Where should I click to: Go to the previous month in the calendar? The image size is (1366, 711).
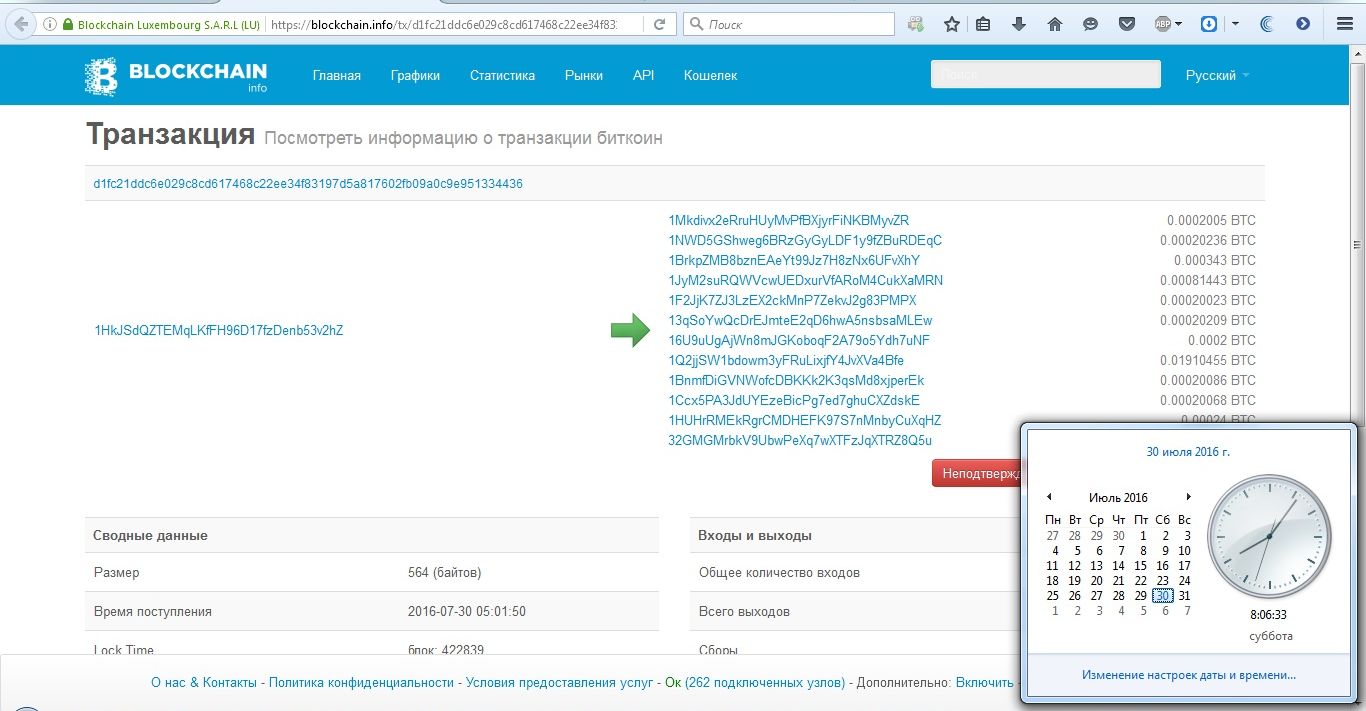pos(1049,497)
